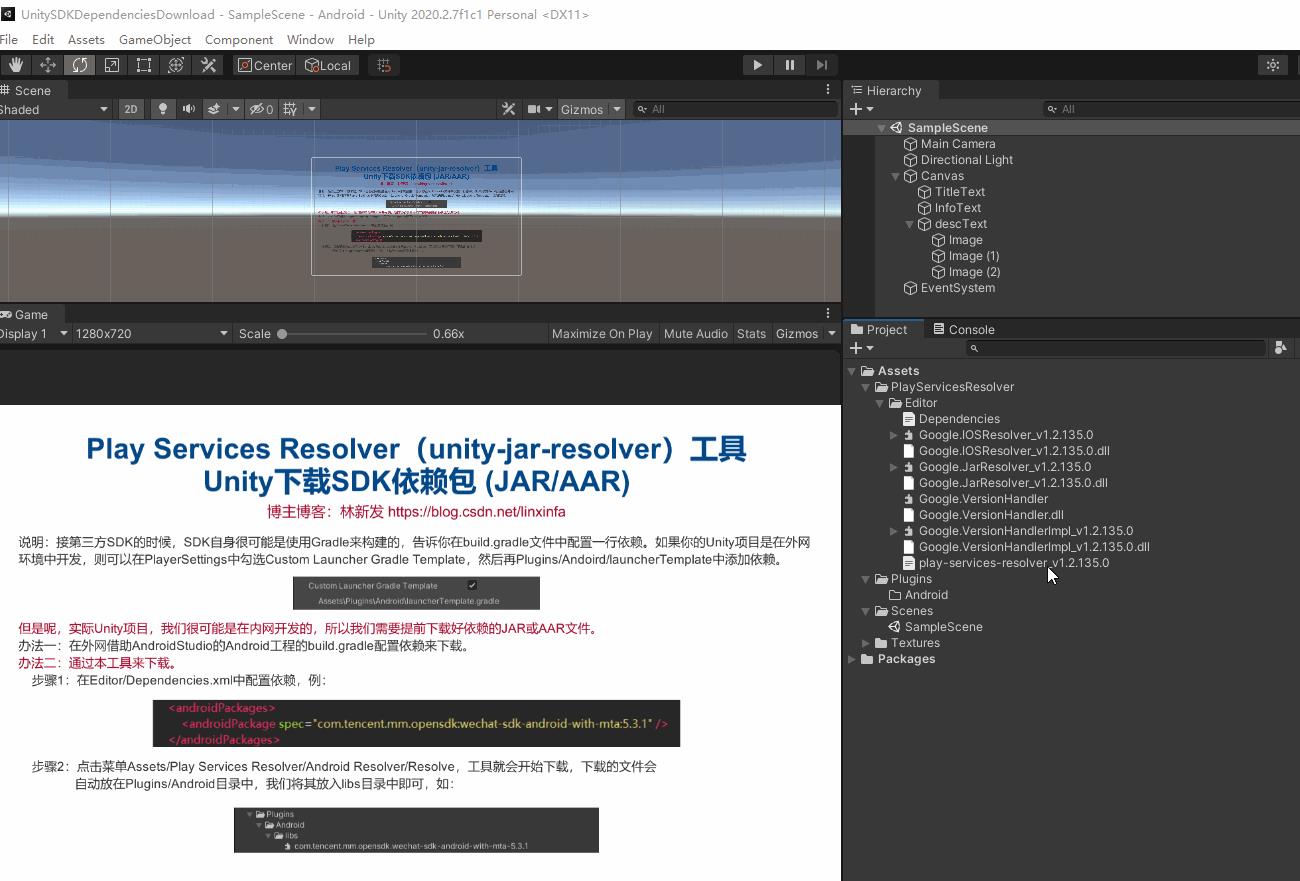Open Project search by type filter icon
This screenshot has width=1300, height=881.
pyautogui.click(x=1279, y=348)
